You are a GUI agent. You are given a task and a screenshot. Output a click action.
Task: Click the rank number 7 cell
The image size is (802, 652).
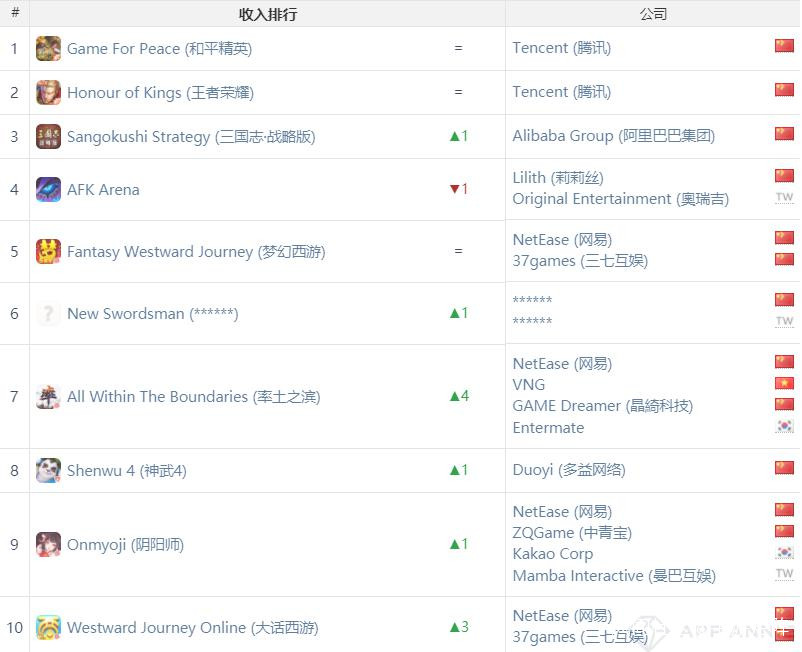tap(14, 397)
